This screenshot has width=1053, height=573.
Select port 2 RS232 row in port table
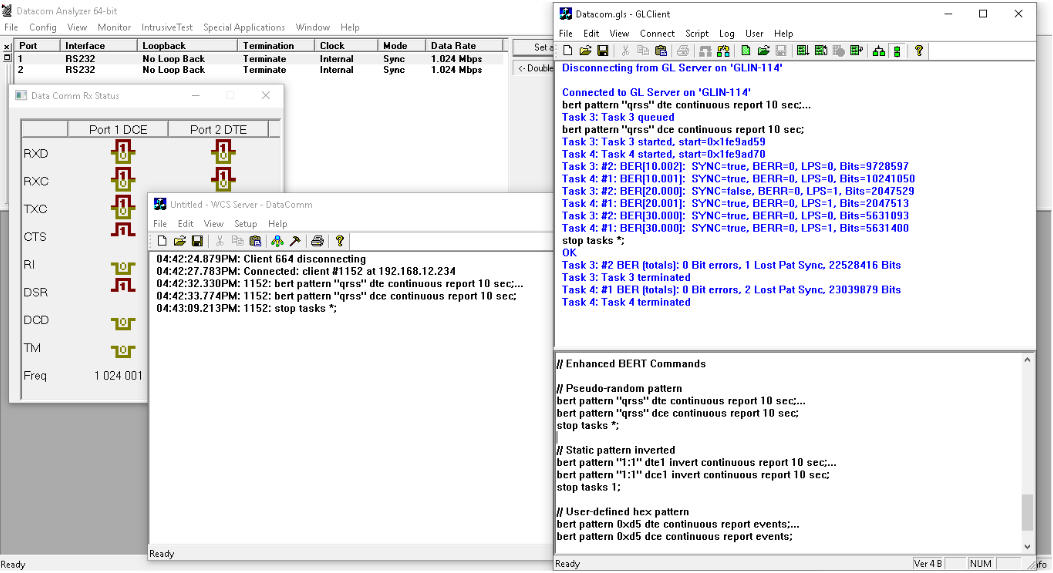point(259,70)
